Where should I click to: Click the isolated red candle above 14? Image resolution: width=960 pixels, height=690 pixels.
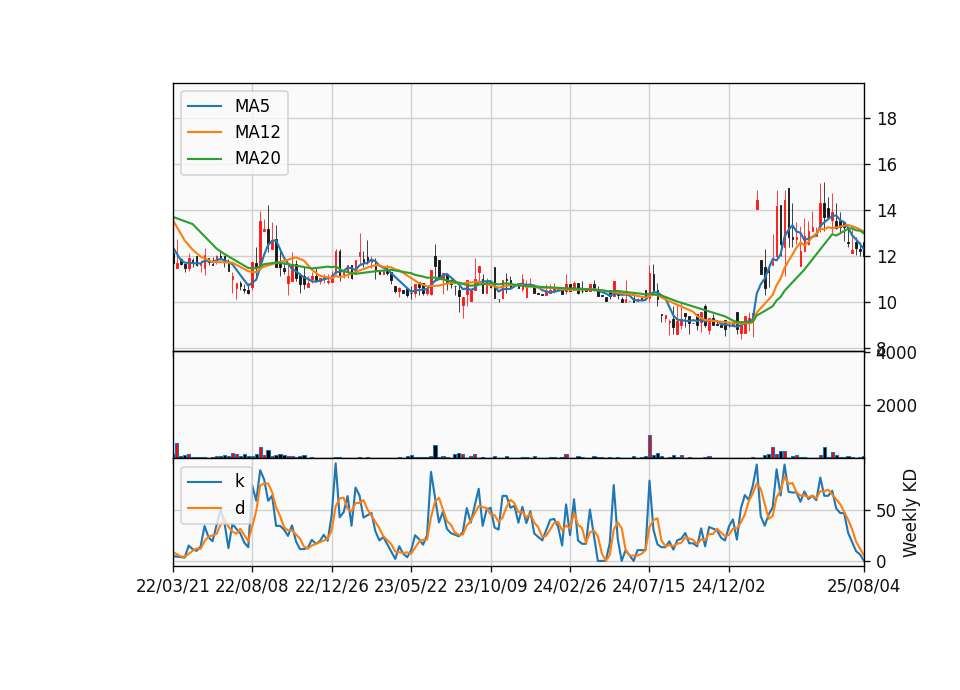(757, 201)
